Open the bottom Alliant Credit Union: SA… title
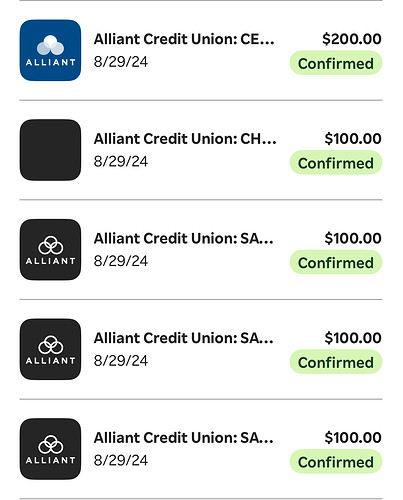 [184, 438]
